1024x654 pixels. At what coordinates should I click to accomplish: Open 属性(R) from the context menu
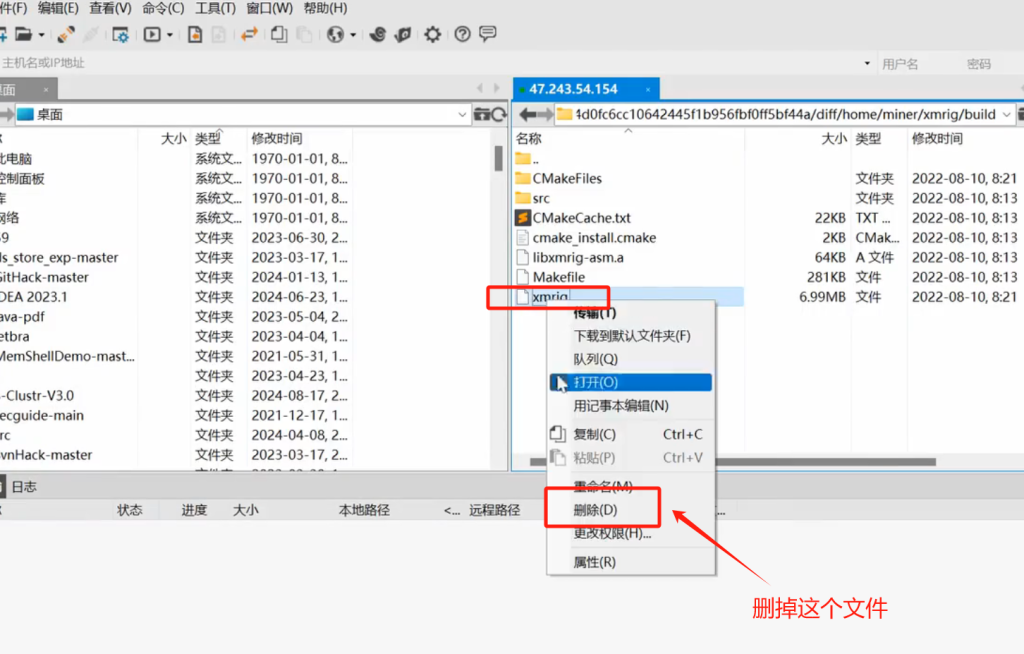click(x=631, y=562)
